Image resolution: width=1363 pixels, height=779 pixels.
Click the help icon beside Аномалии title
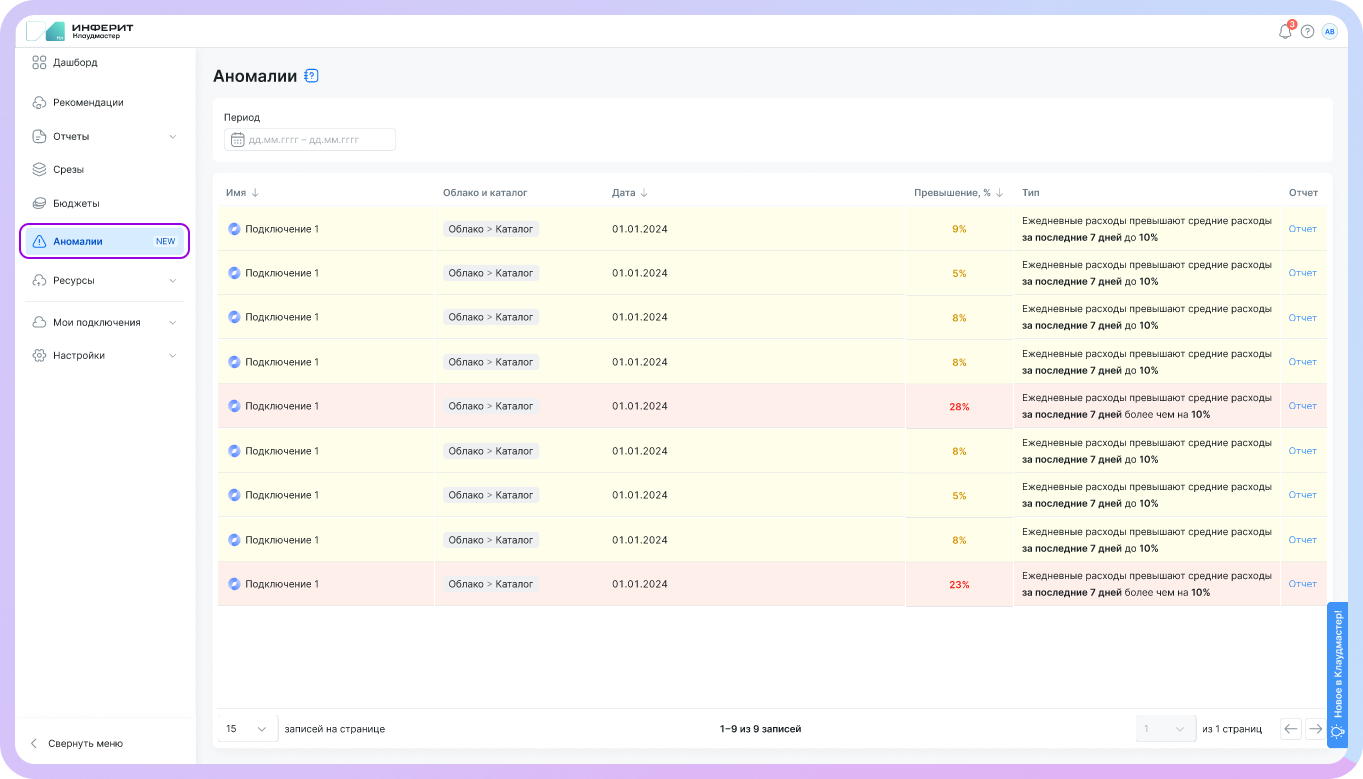tap(311, 76)
